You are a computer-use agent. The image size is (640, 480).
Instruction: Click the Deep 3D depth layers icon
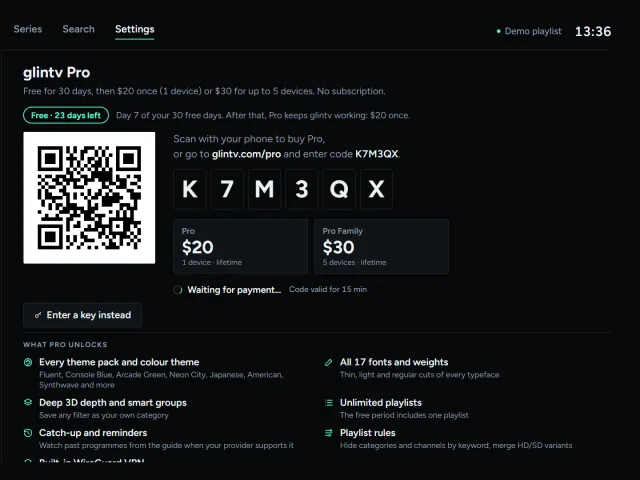(x=28, y=402)
